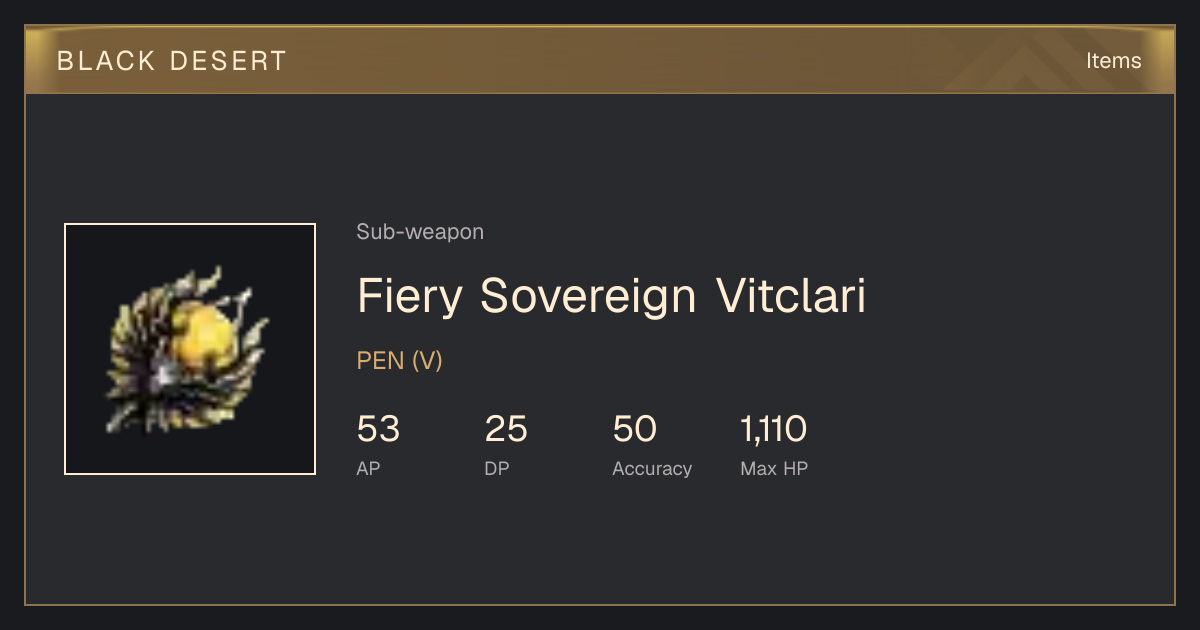Click the 53 AP stat value
The width and height of the screenshot is (1200, 630).
378,429
